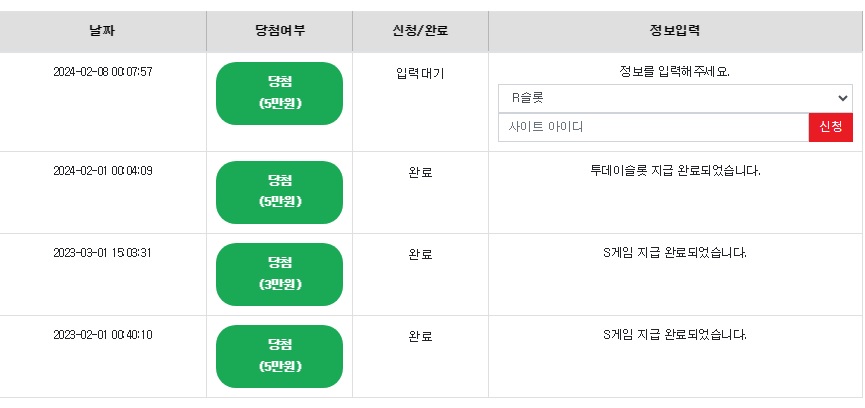Viewport: 865px width, 408px height.
Task: Focus the 사이트 아이디 input field
Action: (x=654, y=127)
